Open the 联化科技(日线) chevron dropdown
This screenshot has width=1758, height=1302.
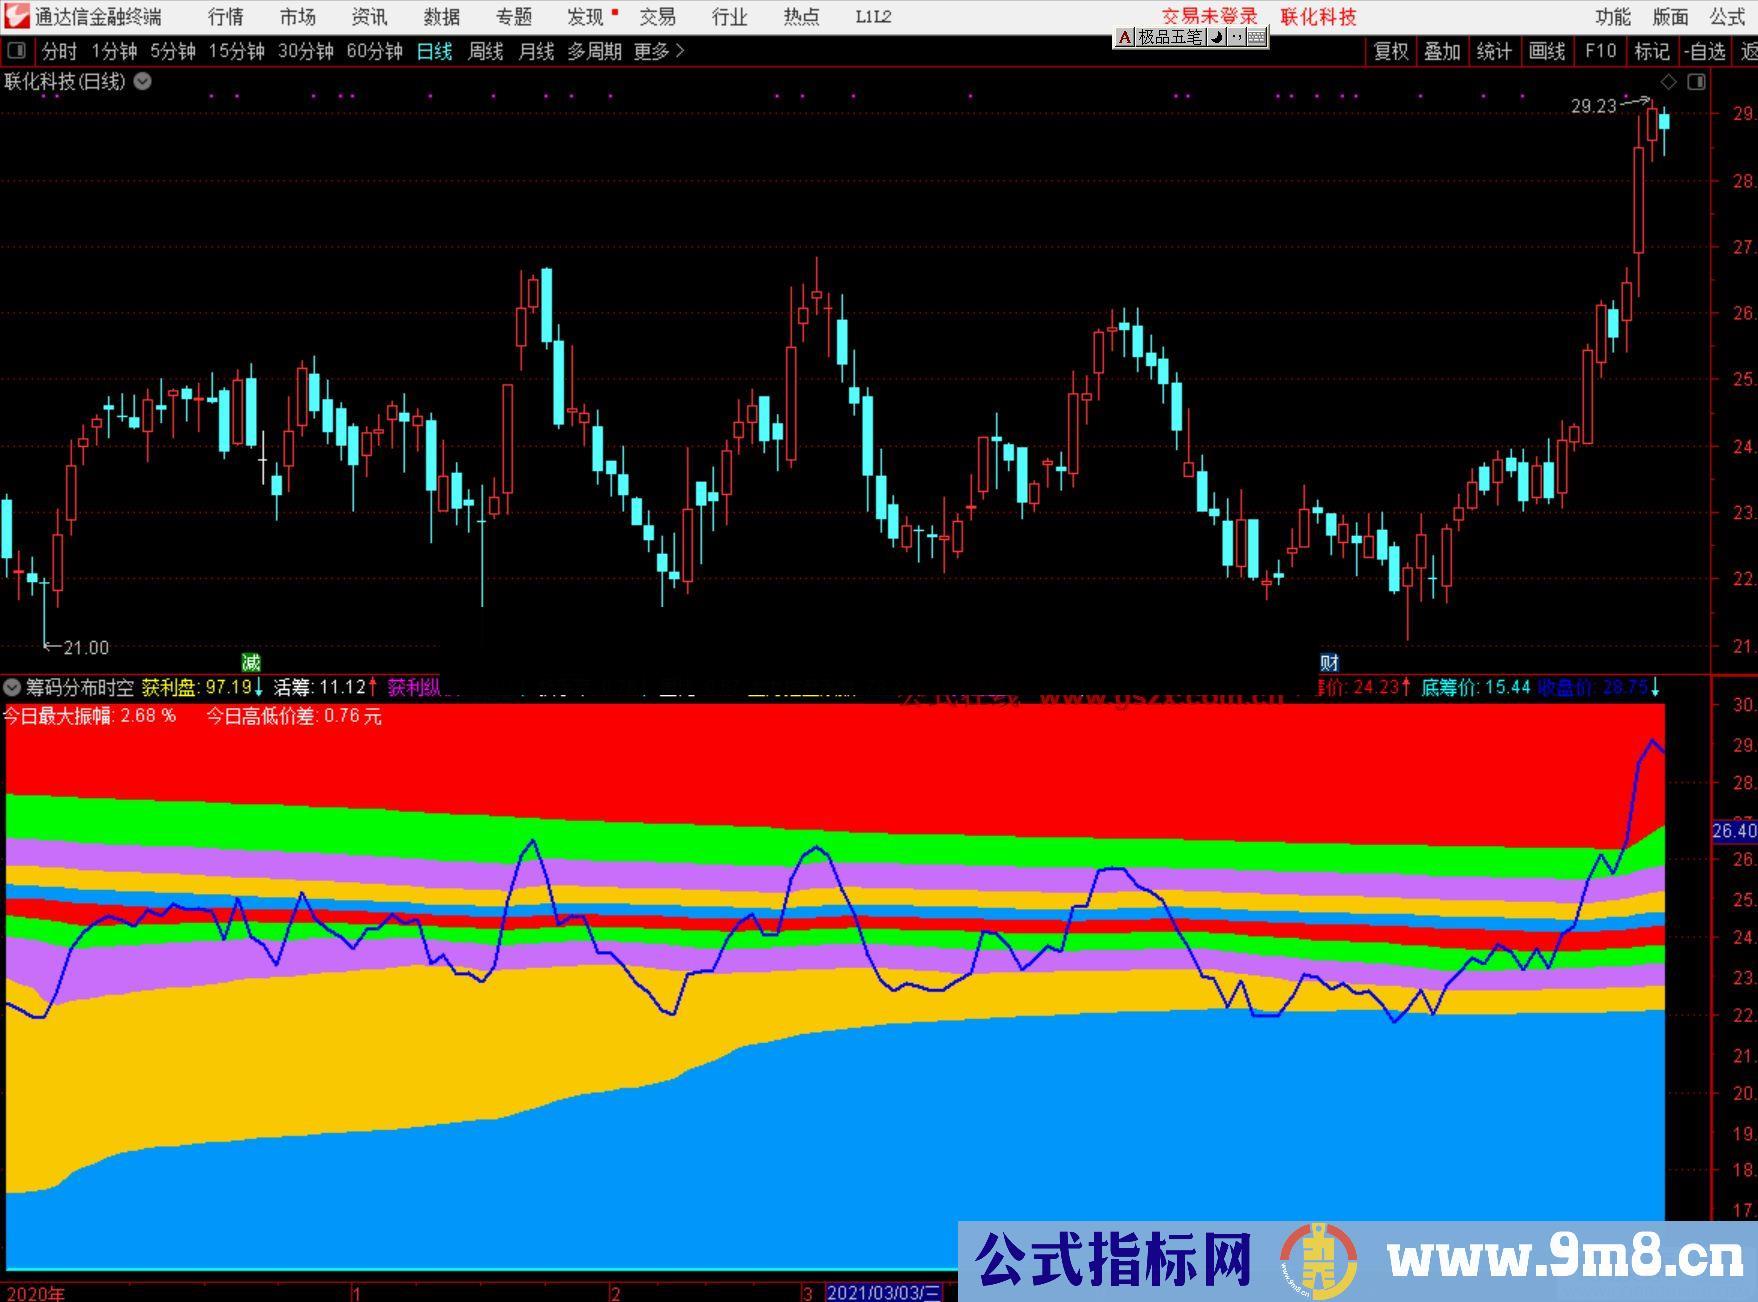pyautogui.click(x=141, y=82)
